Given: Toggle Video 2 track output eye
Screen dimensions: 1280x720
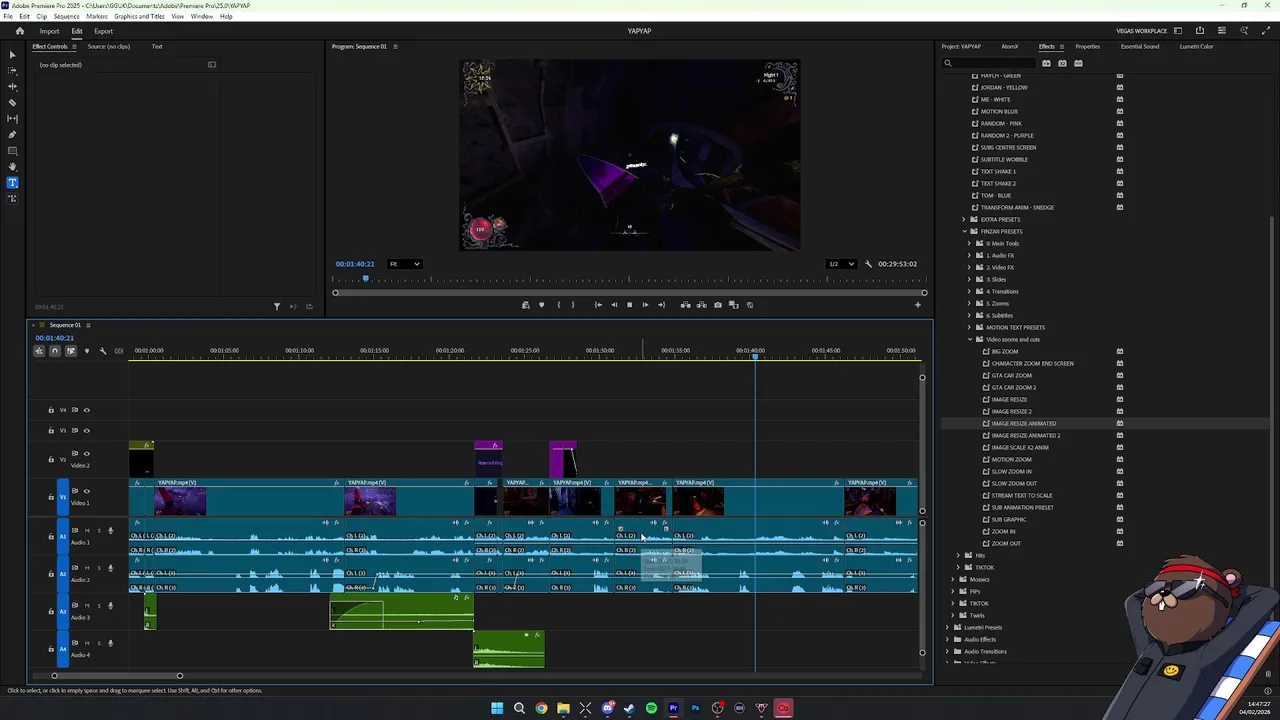Looking at the screenshot, I should (x=86, y=453).
